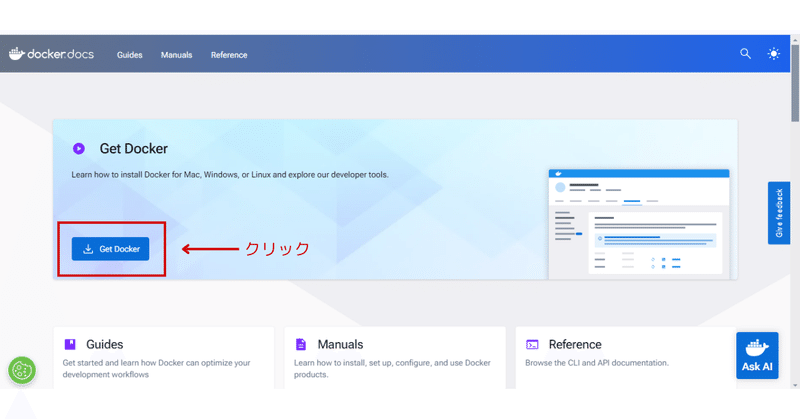The width and height of the screenshot is (800, 419).
Task: Click the scrollbar down arrow
Action: pos(795,385)
